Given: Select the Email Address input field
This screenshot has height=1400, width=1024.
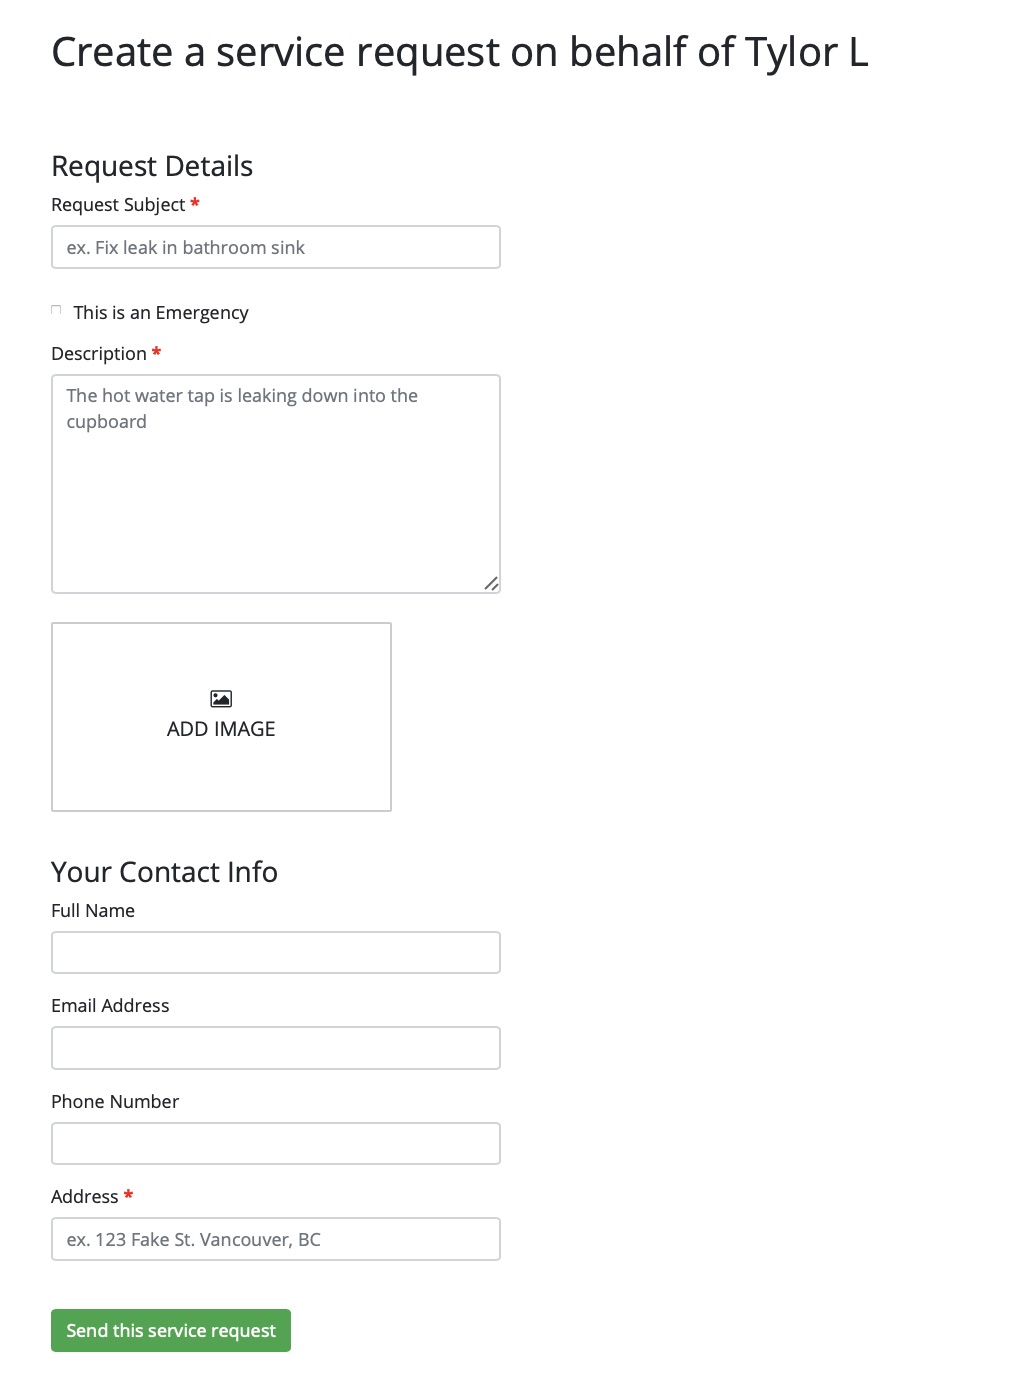Looking at the screenshot, I should tap(275, 1048).
